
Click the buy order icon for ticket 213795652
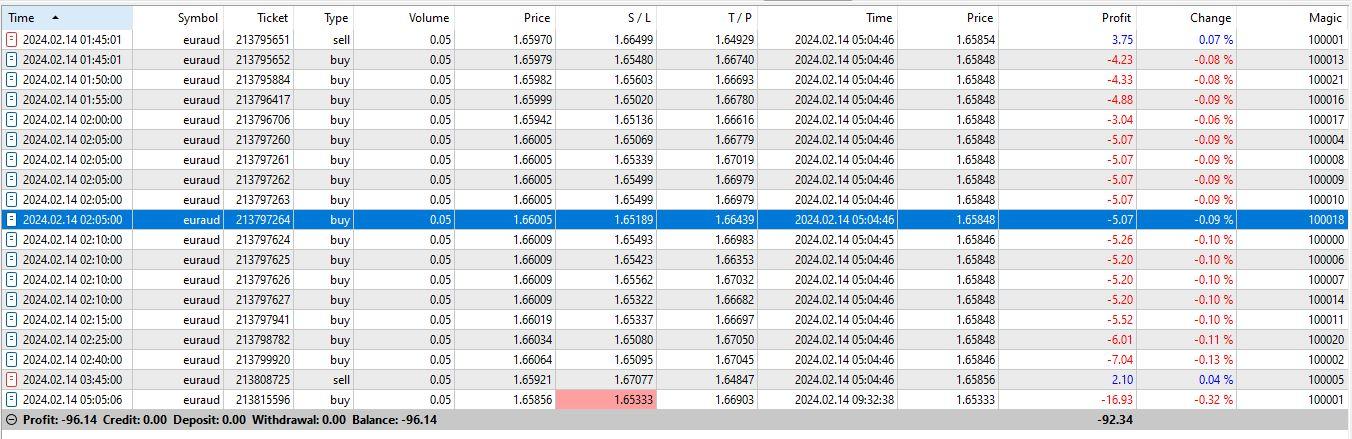coord(12,60)
